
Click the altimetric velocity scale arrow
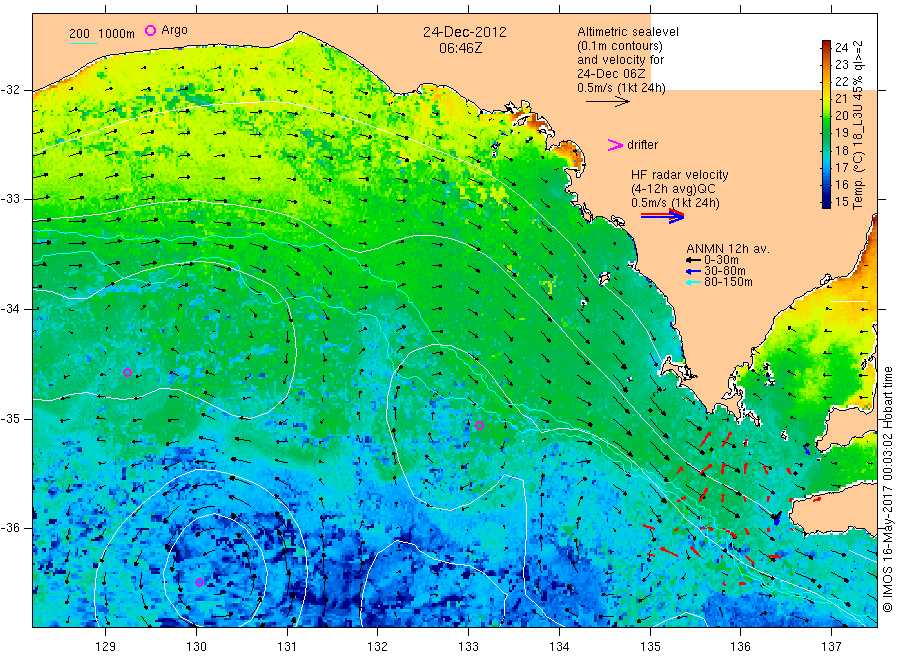(x=608, y=102)
